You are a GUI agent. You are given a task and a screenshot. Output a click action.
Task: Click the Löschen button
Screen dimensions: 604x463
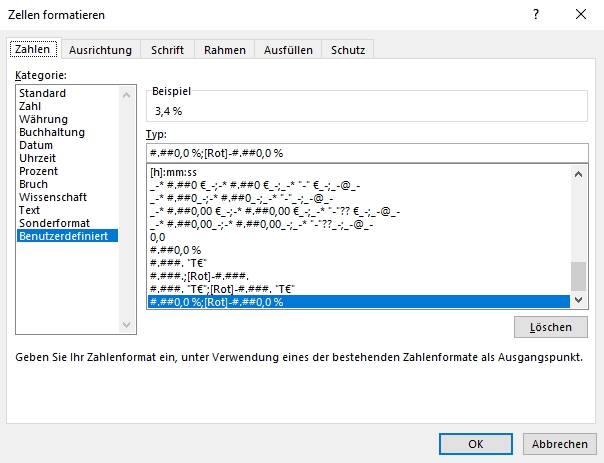click(551, 327)
